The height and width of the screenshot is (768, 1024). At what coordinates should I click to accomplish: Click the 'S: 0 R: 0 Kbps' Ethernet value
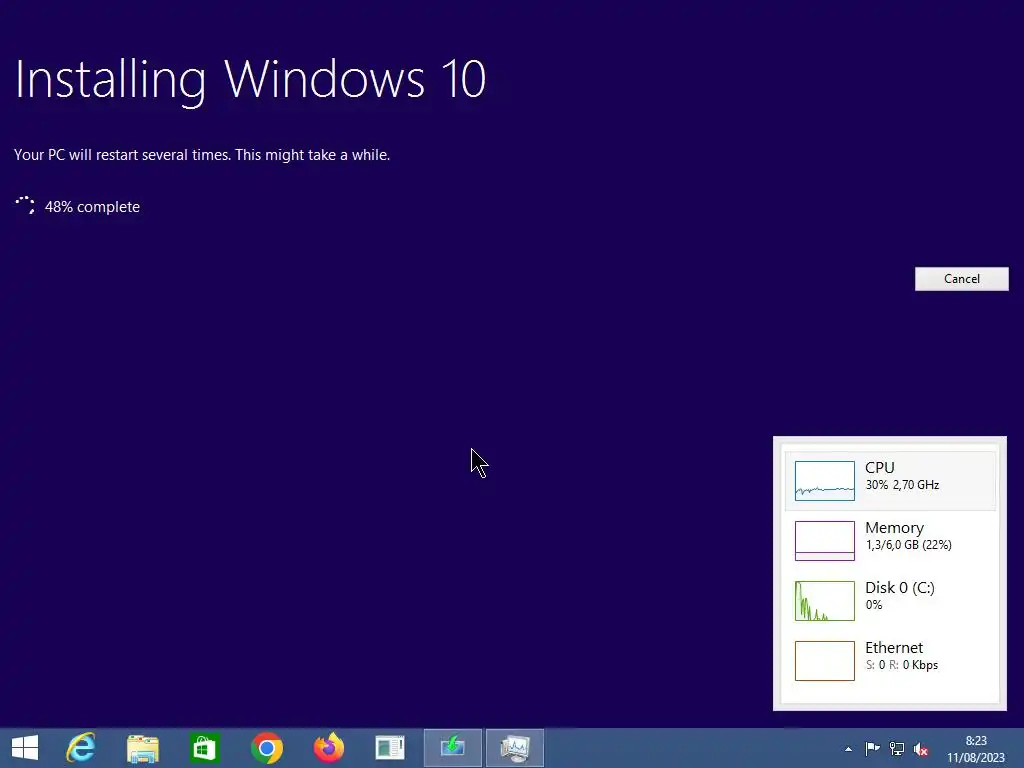click(x=901, y=665)
